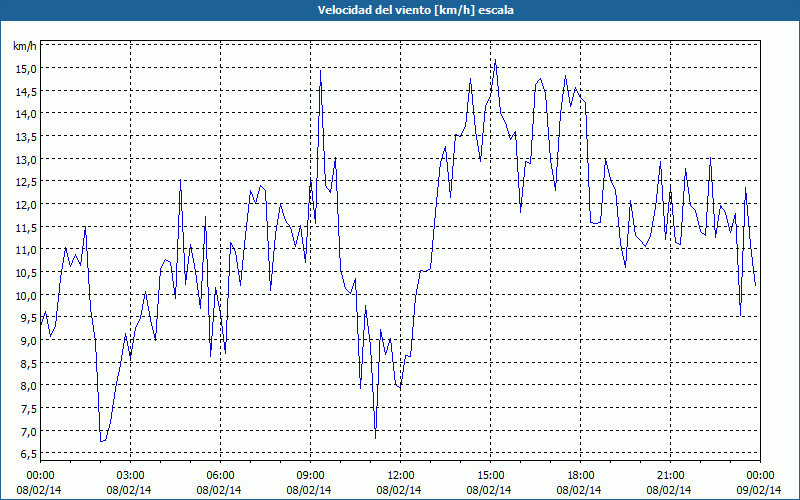
Task: Click the 06:00 time axis label
Action: pyautogui.click(x=220, y=476)
